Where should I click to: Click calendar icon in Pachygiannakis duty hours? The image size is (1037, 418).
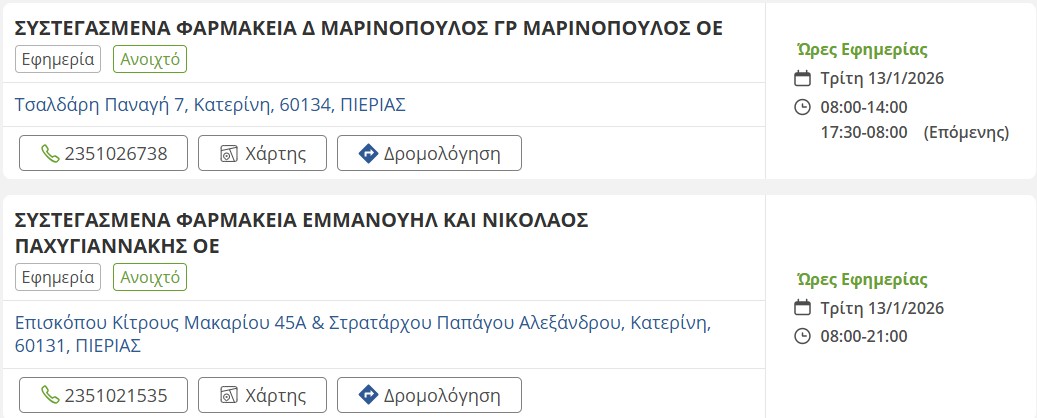click(x=802, y=308)
